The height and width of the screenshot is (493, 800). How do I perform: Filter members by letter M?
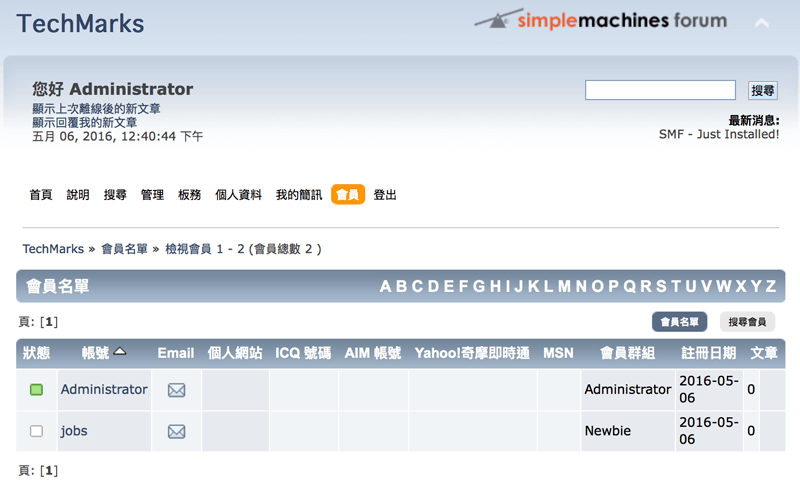coord(564,286)
